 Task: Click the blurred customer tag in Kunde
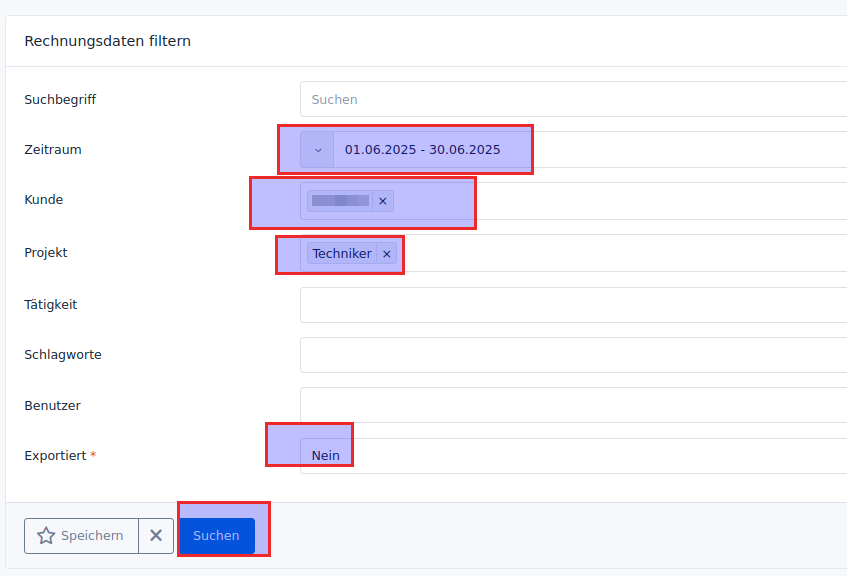tap(340, 201)
